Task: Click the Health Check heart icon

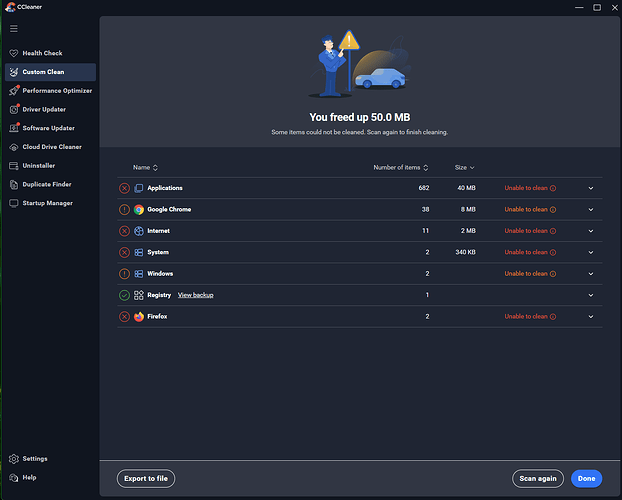Action: tap(14, 53)
